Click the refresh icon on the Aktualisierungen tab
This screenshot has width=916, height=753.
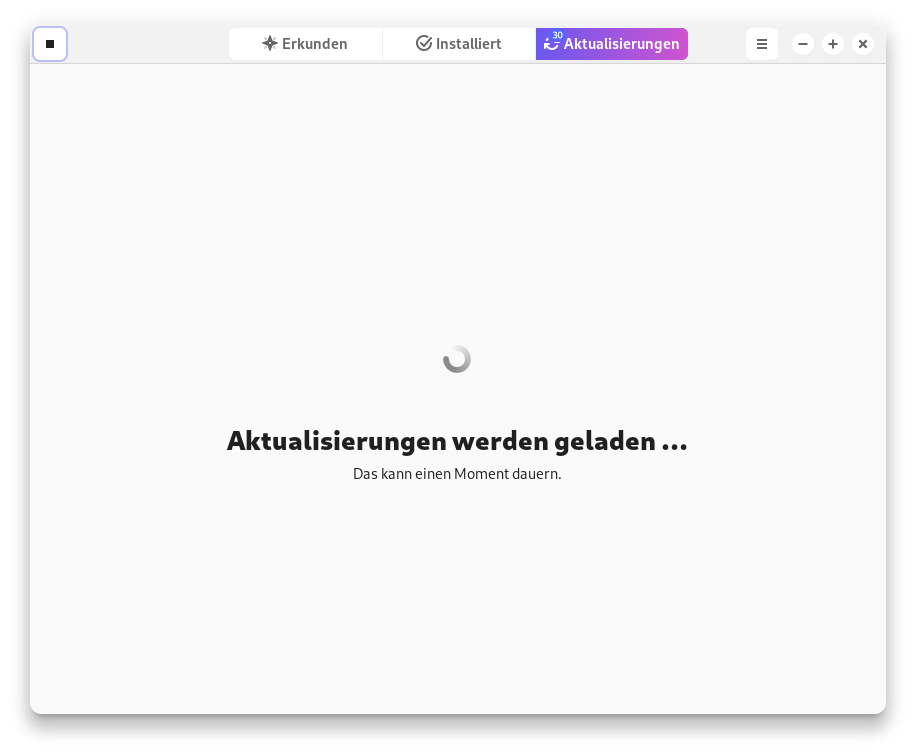click(x=552, y=44)
